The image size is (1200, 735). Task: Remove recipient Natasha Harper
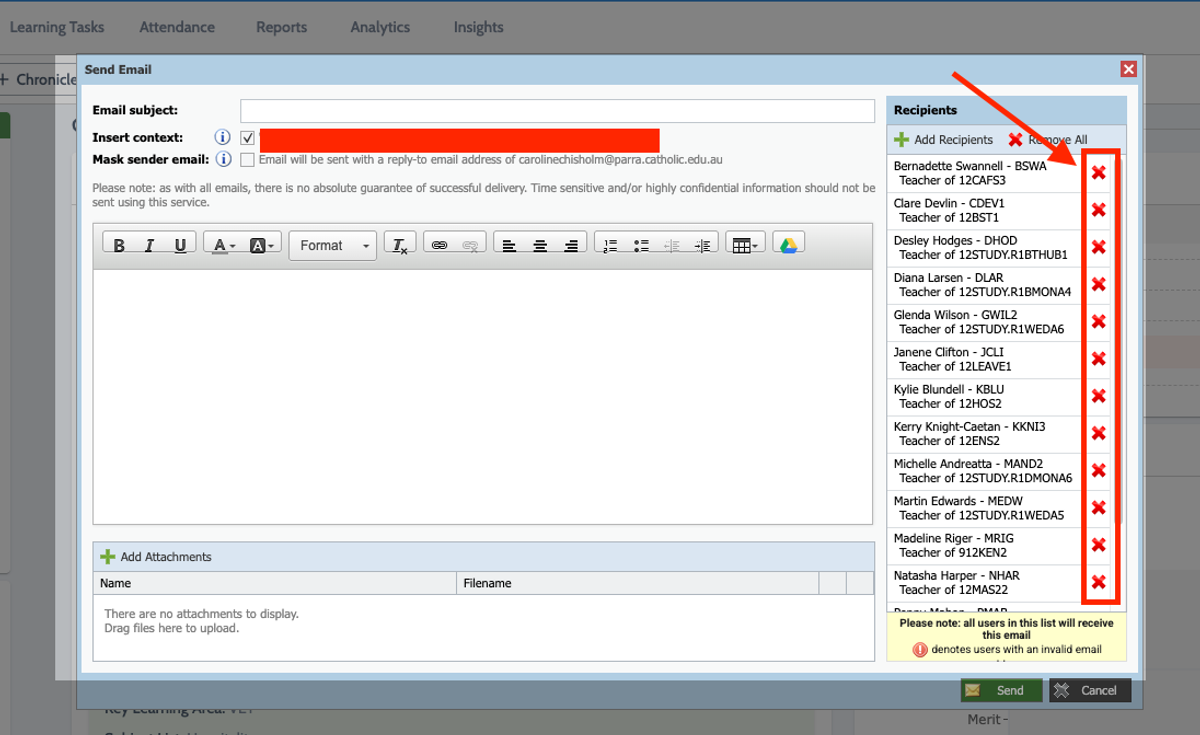1098,582
